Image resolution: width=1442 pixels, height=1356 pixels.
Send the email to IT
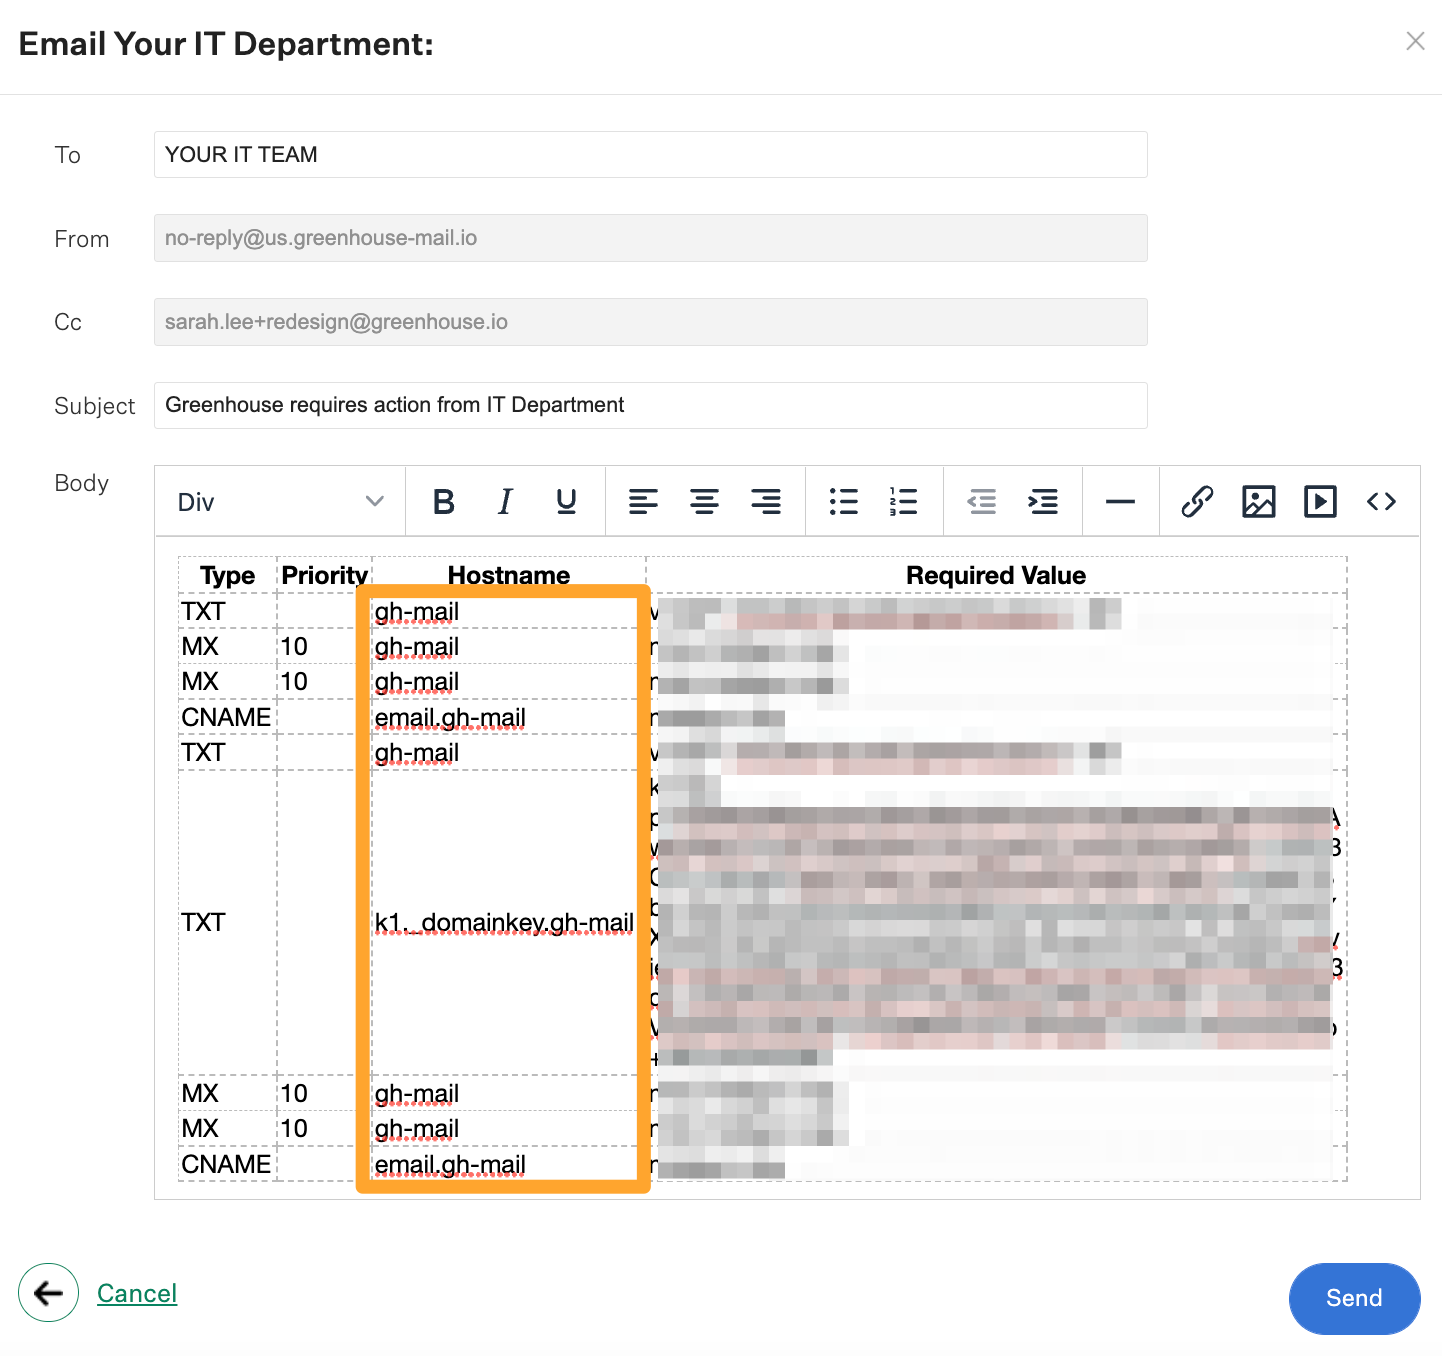click(x=1354, y=1298)
